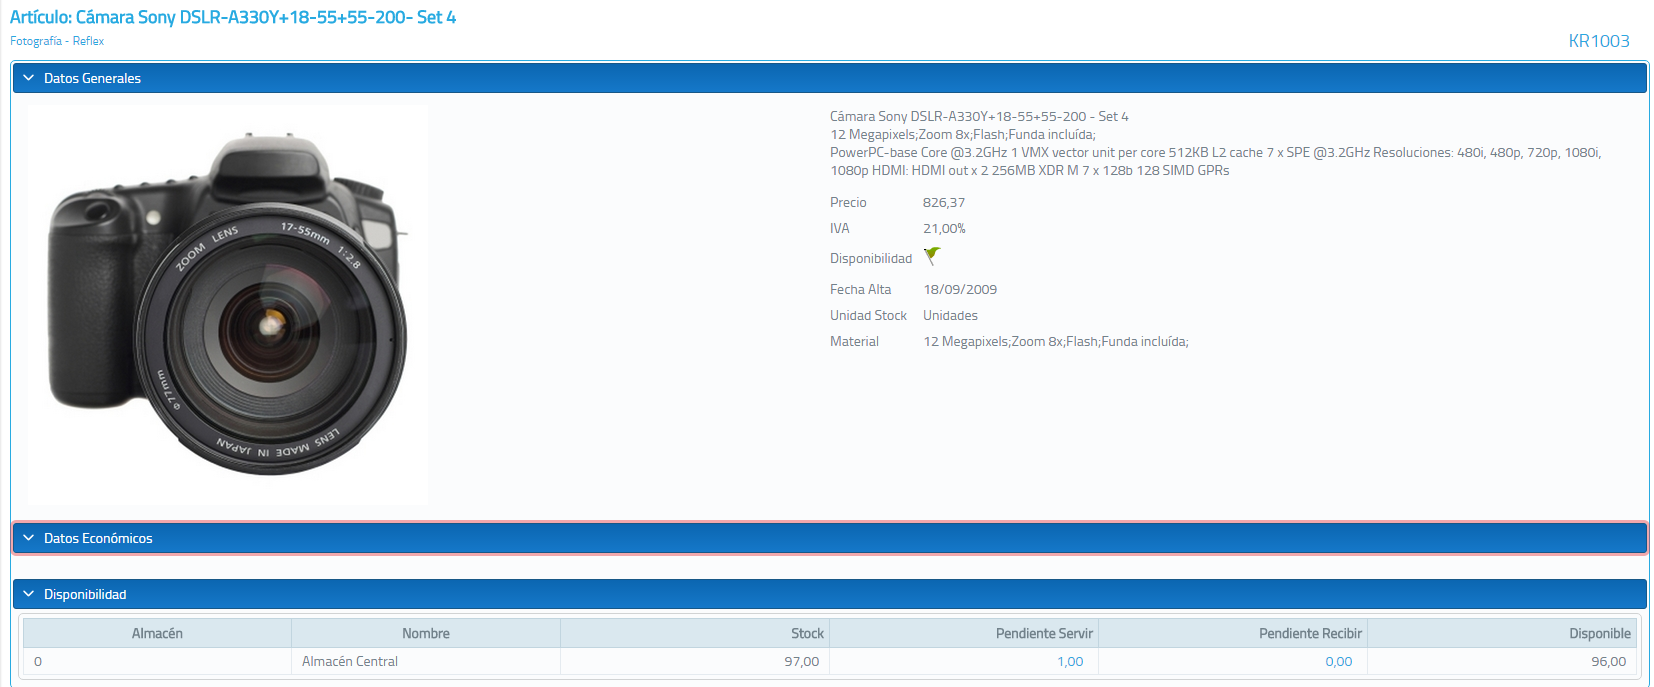Click the green availability flag icon

[x=932, y=257]
